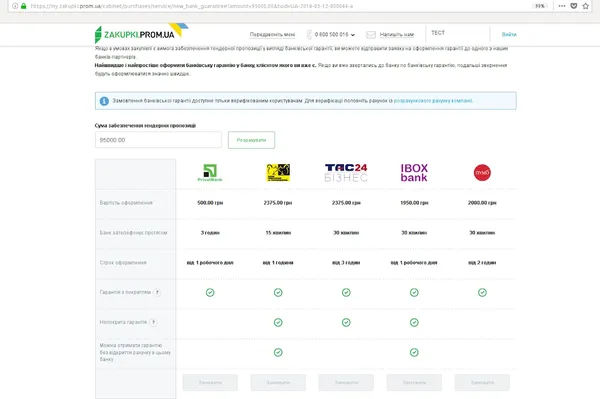Click the covered guarantee checkmark under the red ПУМБ logo
Image resolution: width=600 pixels, height=399 pixels.
pos(482,292)
